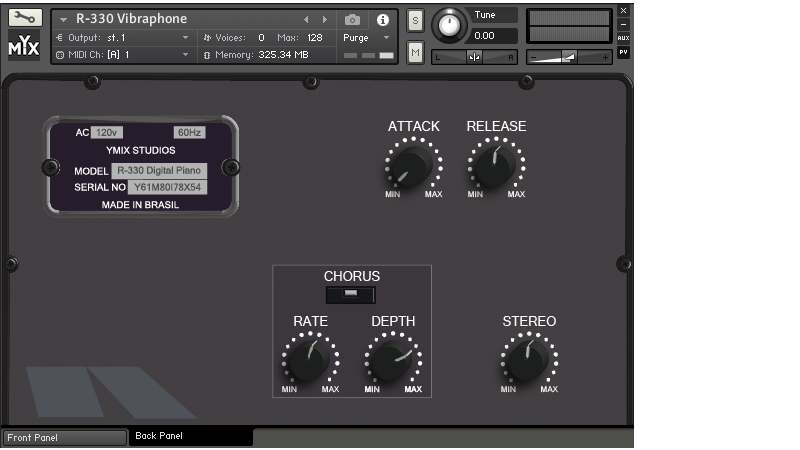Open the MIDI Ch dropdown

(123, 55)
